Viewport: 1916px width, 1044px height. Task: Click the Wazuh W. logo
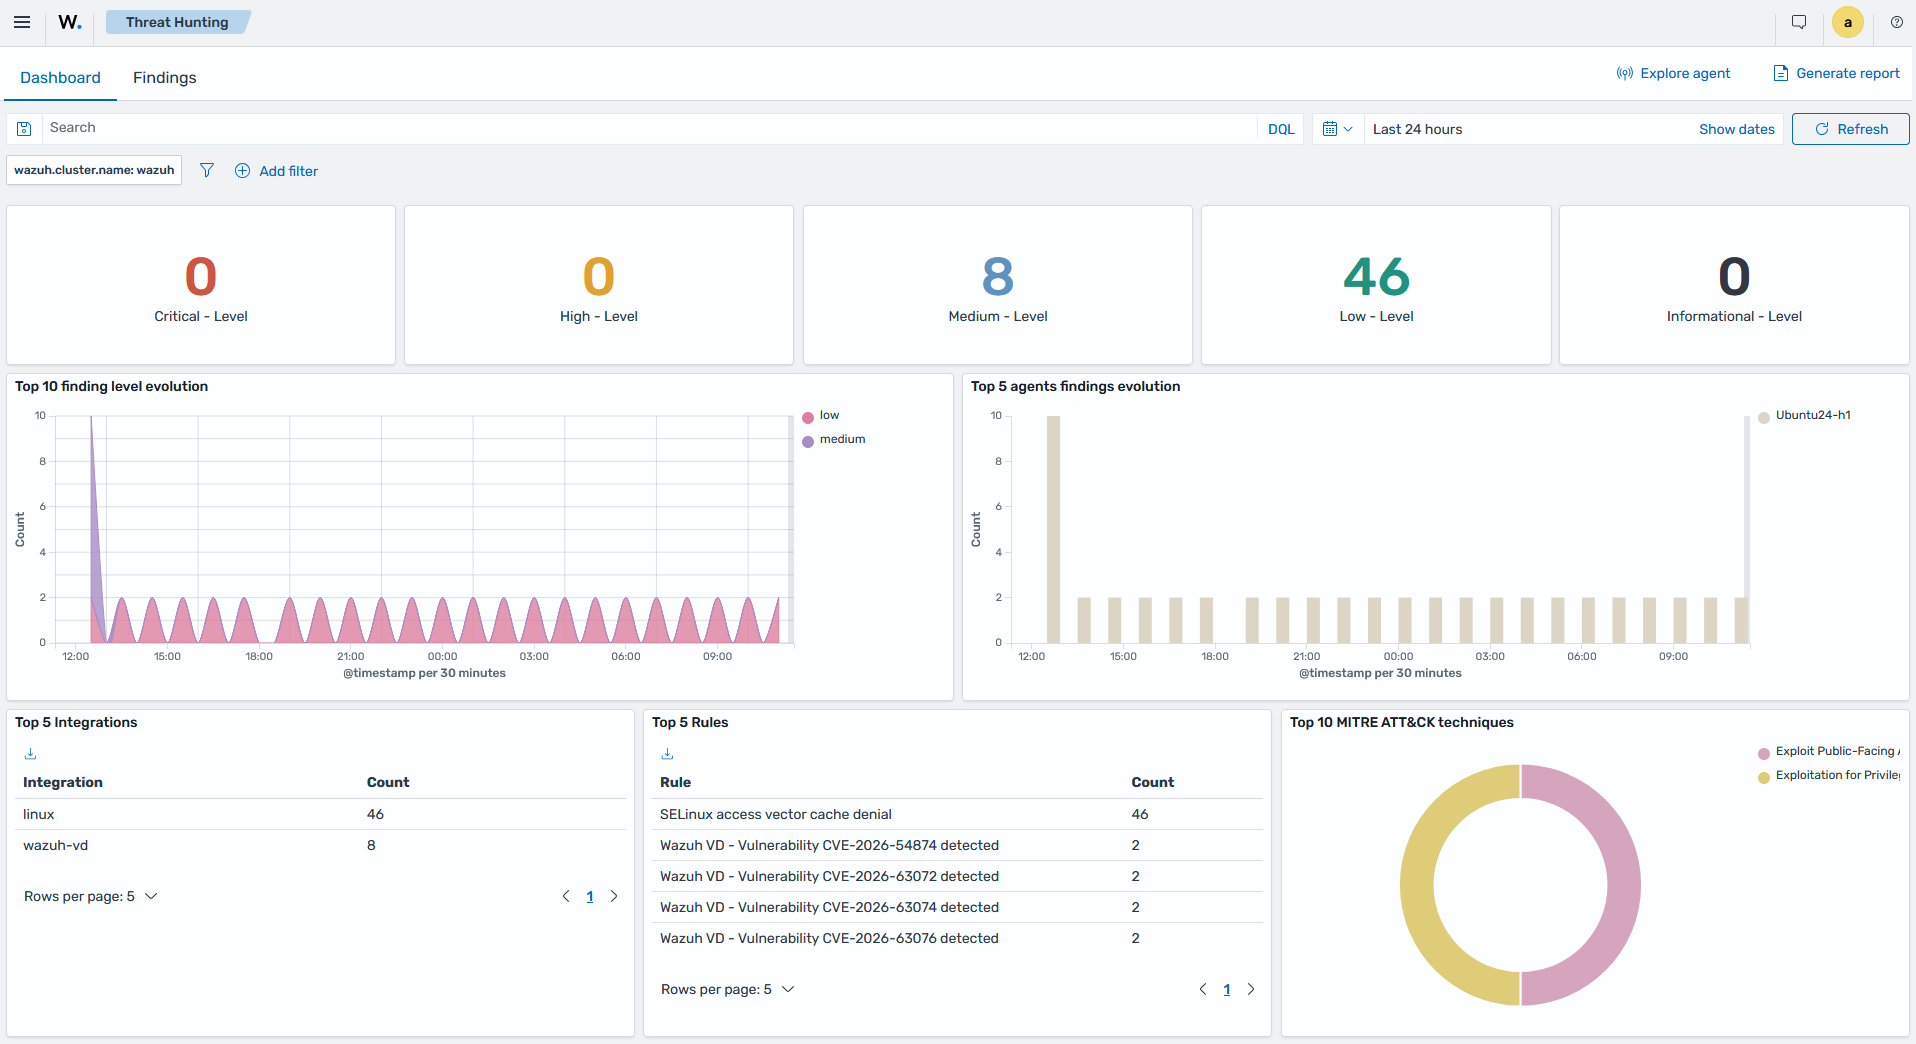pyautogui.click(x=70, y=22)
